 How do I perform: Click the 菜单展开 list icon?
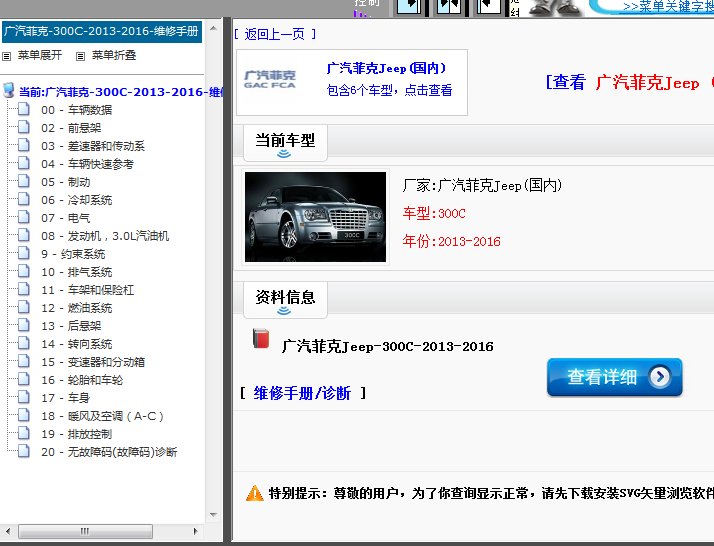pos(6,56)
